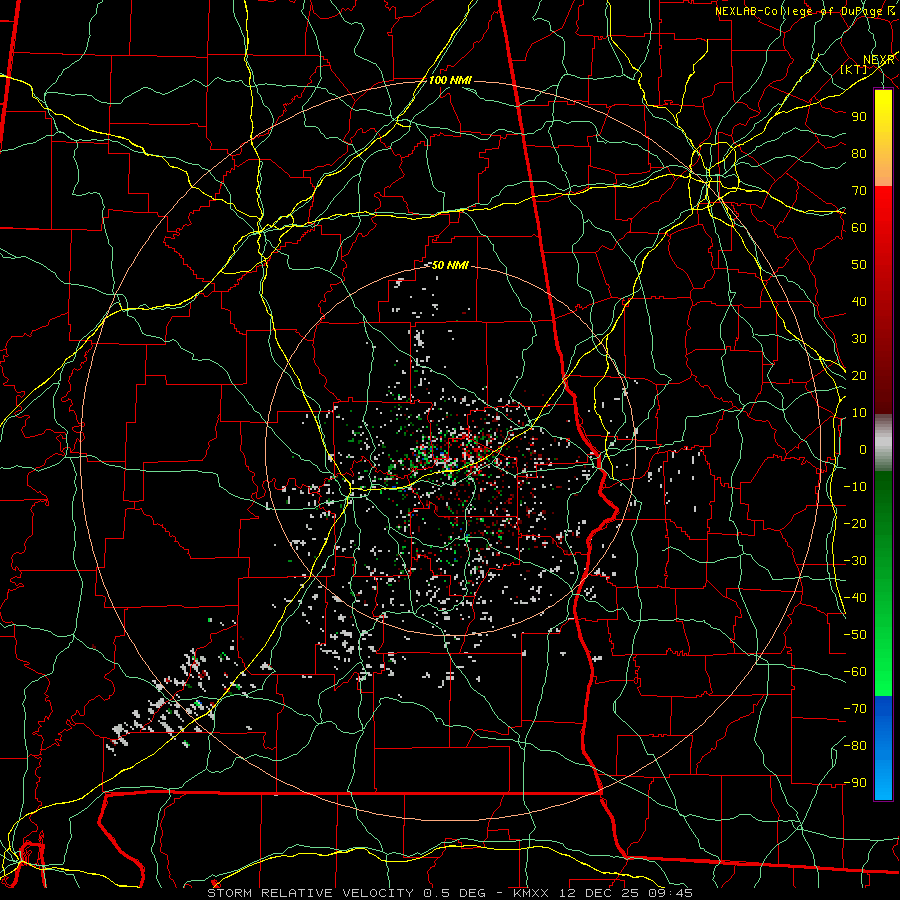The height and width of the screenshot is (900, 900).
Task: Select the -30 value on the velocity scale
Action: click(855, 561)
